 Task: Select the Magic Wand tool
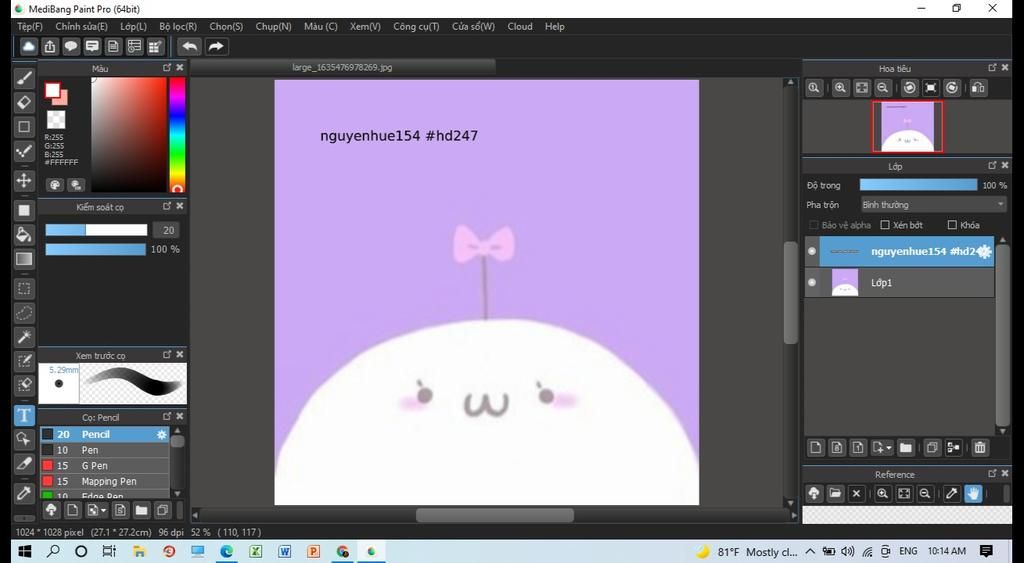tap(24, 337)
